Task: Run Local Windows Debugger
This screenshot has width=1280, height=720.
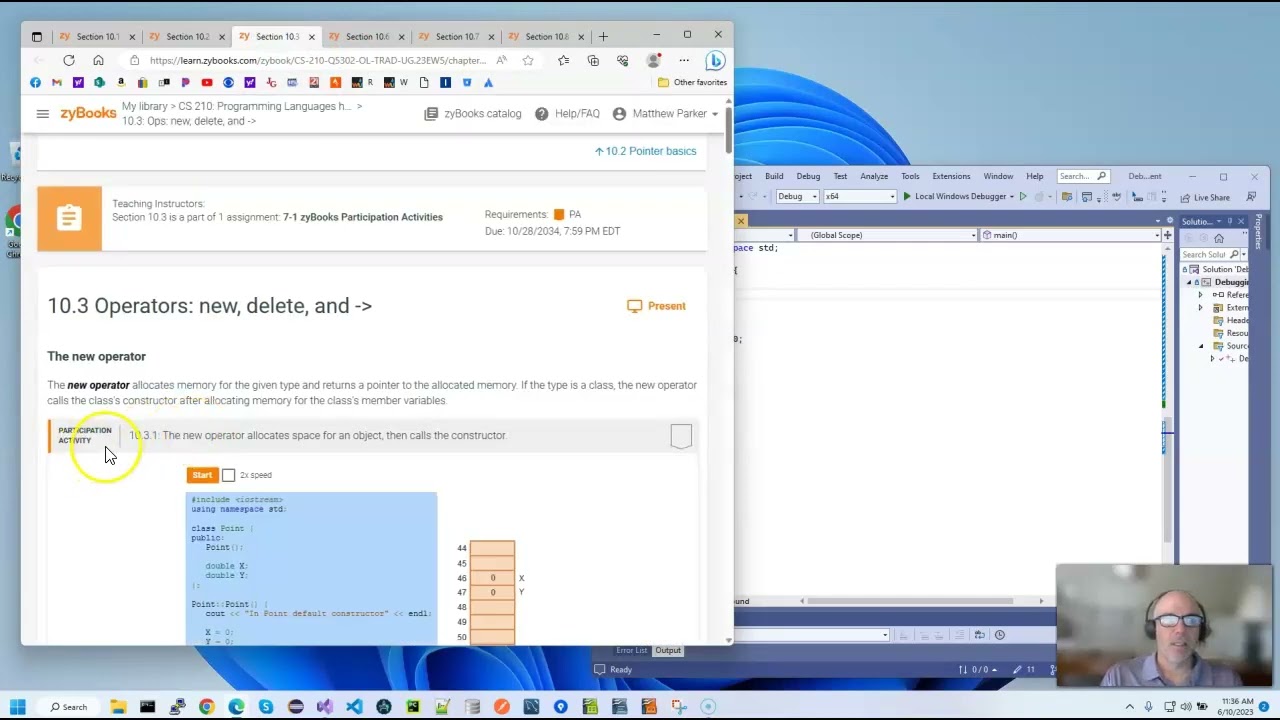Action: point(958,196)
